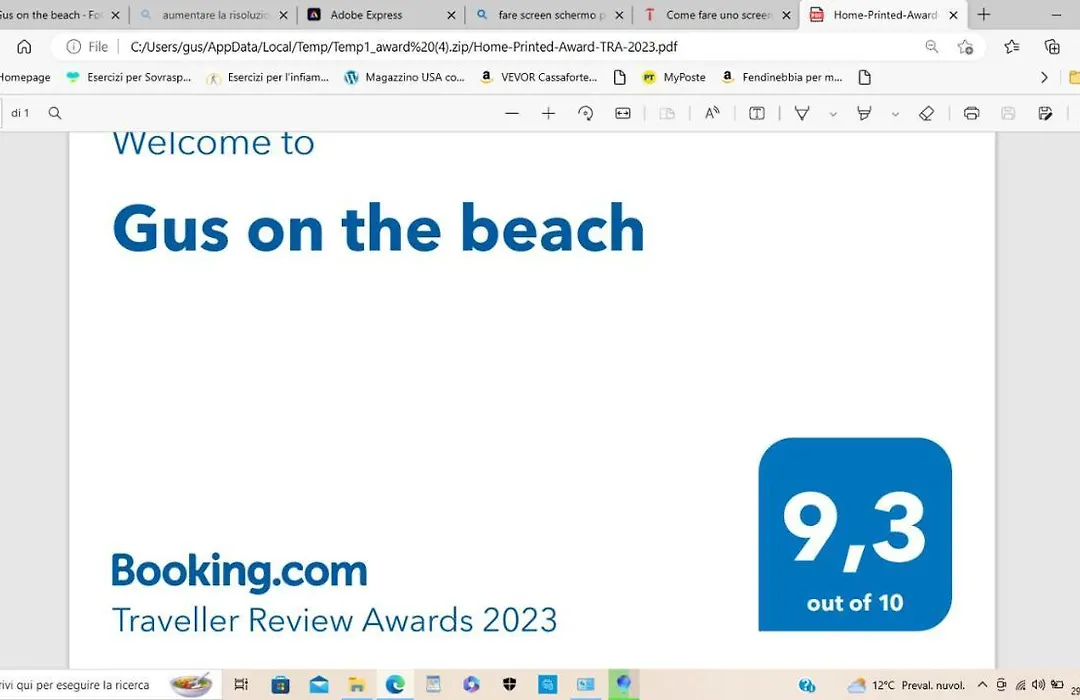Open the browser zoom indicator in address bar

pyautogui.click(x=931, y=47)
